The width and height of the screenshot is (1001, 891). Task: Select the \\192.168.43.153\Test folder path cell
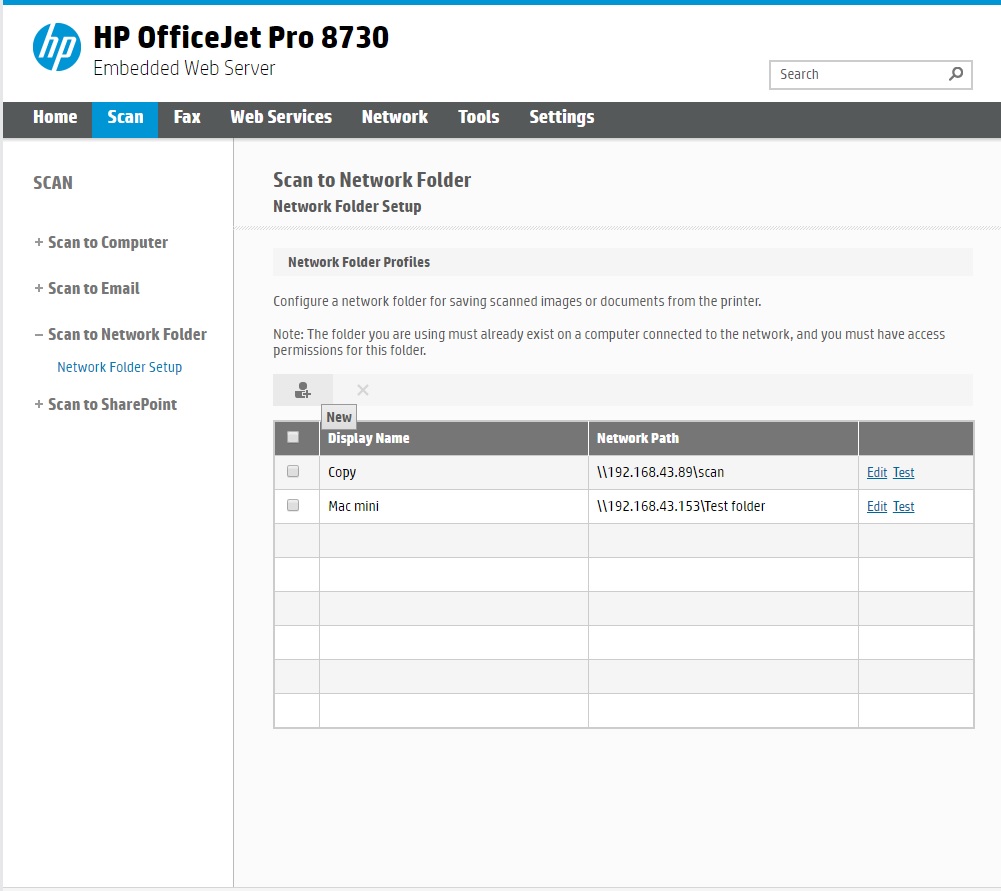723,506
